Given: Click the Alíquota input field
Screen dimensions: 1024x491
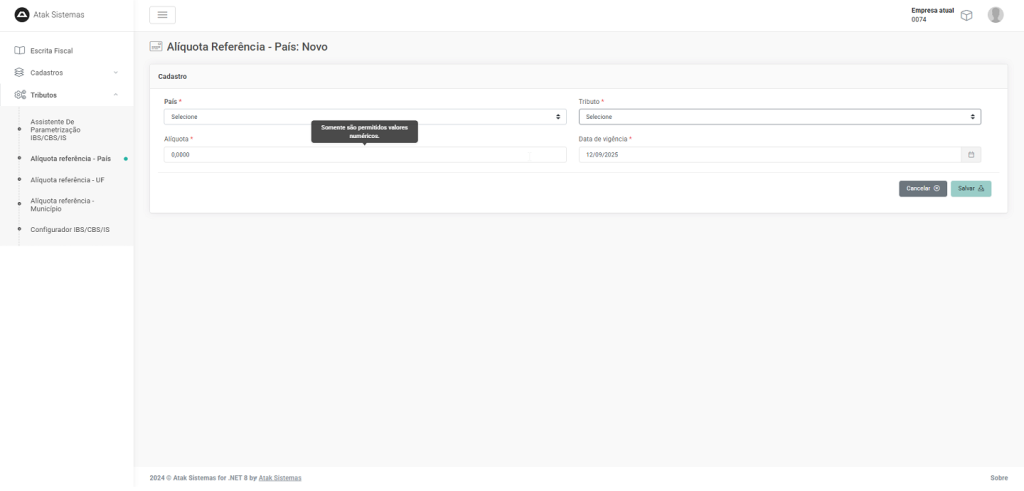Looking at the screenshot, I should [x=347, y=155].
